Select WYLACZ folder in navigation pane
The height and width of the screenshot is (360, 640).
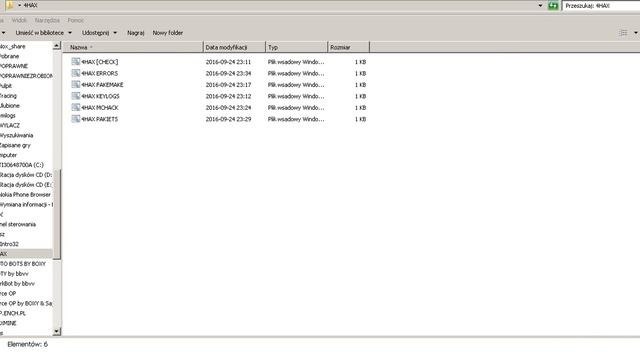click(x=10, y=125)
